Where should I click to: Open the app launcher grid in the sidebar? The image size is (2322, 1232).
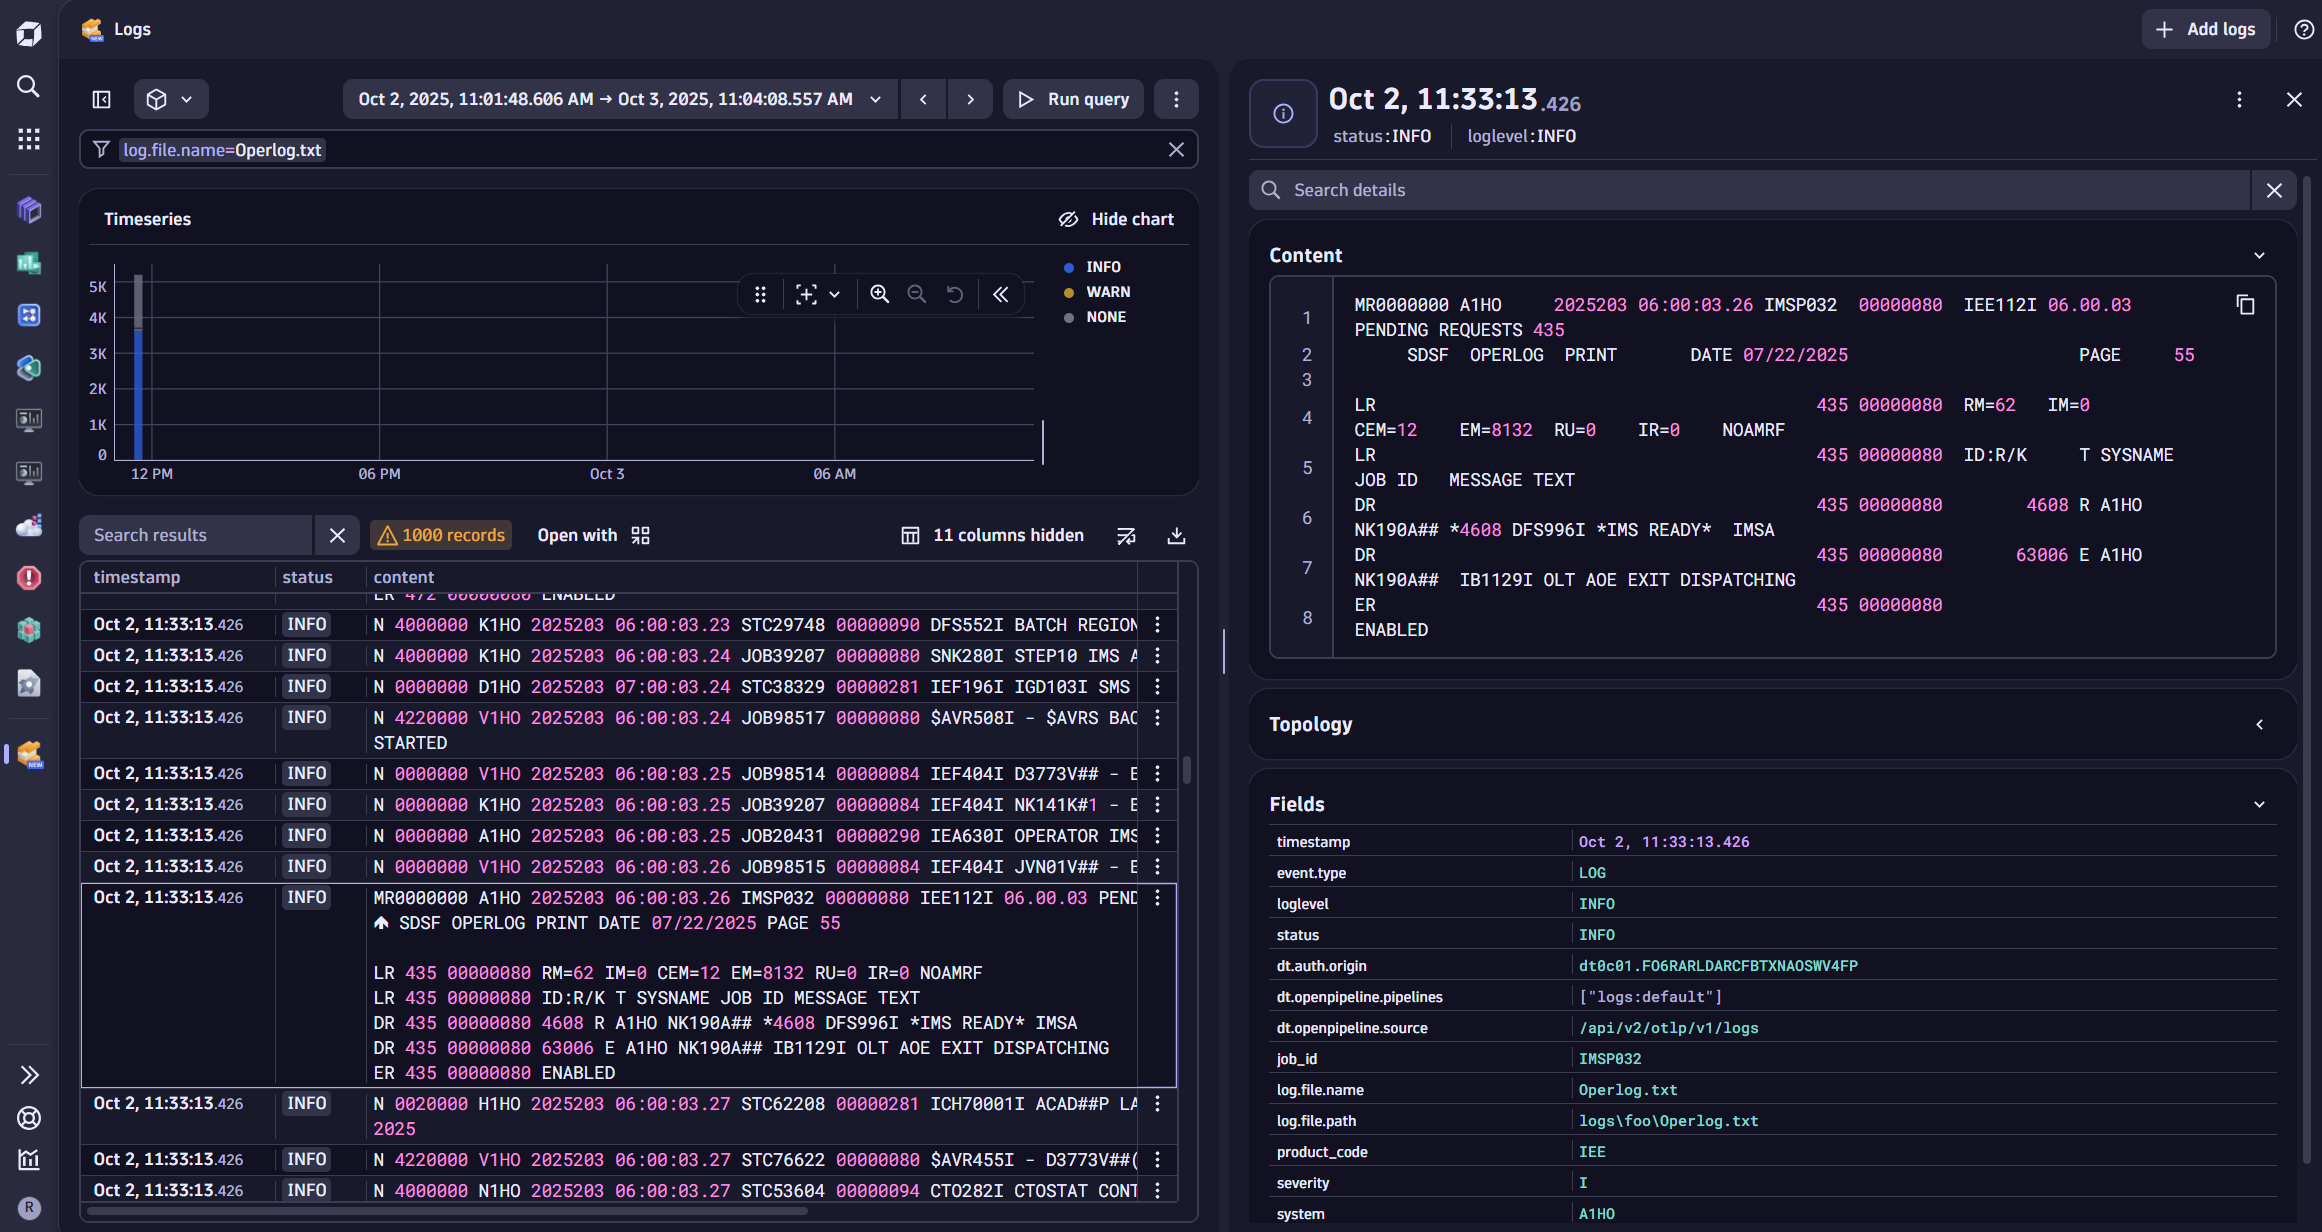28,140
